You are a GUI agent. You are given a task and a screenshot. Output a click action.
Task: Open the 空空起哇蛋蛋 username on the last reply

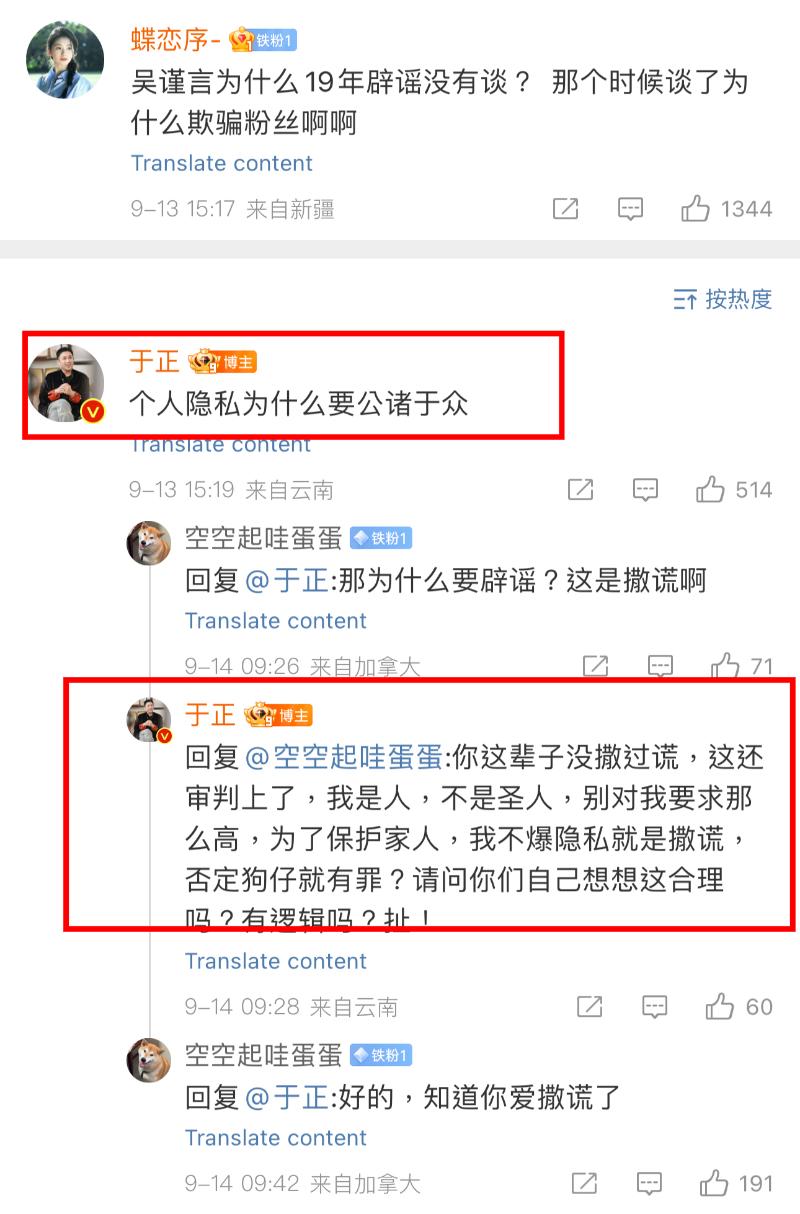click(x=264, y=1055)
